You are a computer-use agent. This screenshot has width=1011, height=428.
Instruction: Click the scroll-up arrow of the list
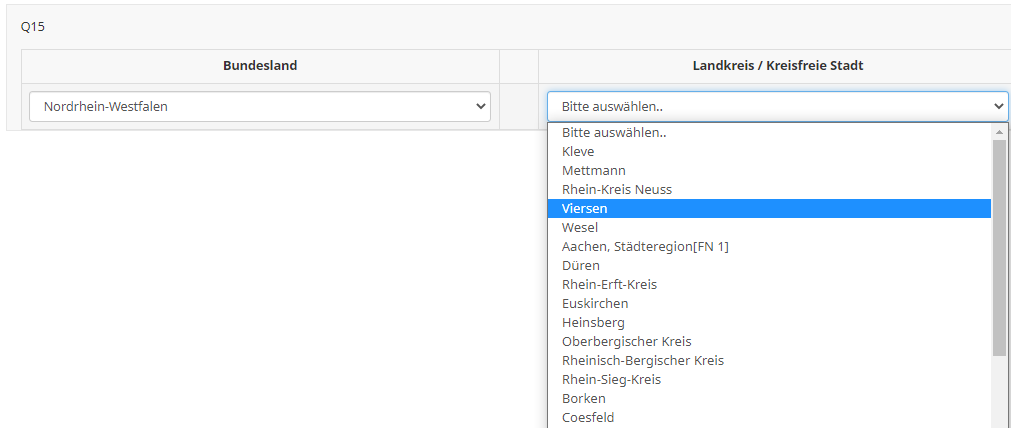(x=999, y=131)
